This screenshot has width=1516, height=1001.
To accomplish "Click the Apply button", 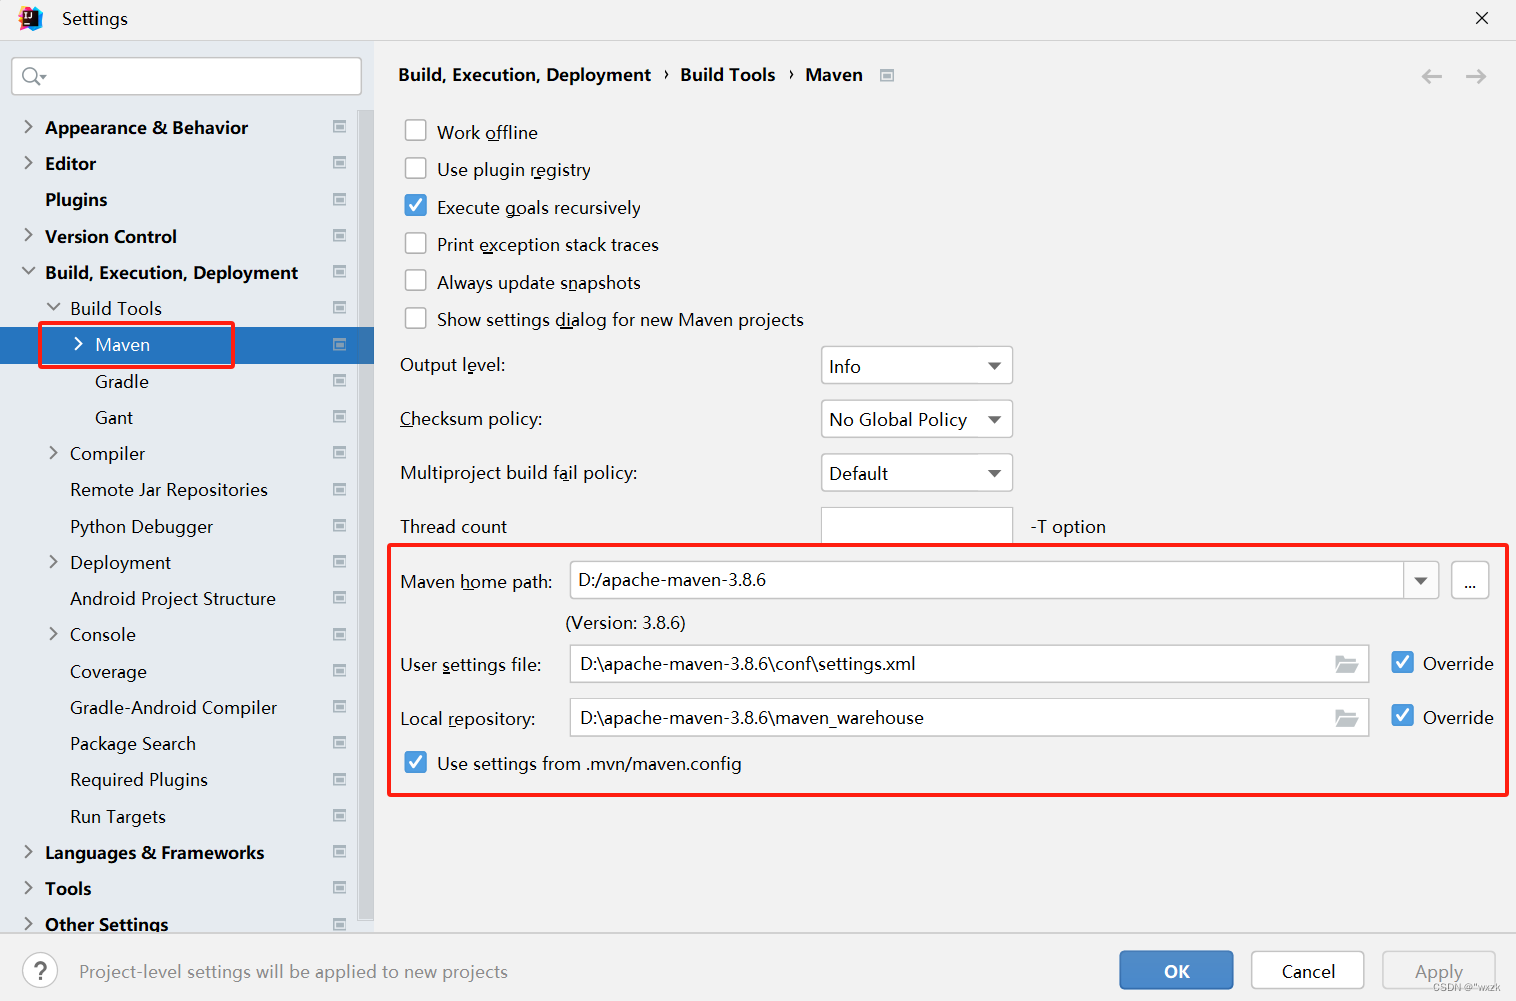I will pos(1439,971).
